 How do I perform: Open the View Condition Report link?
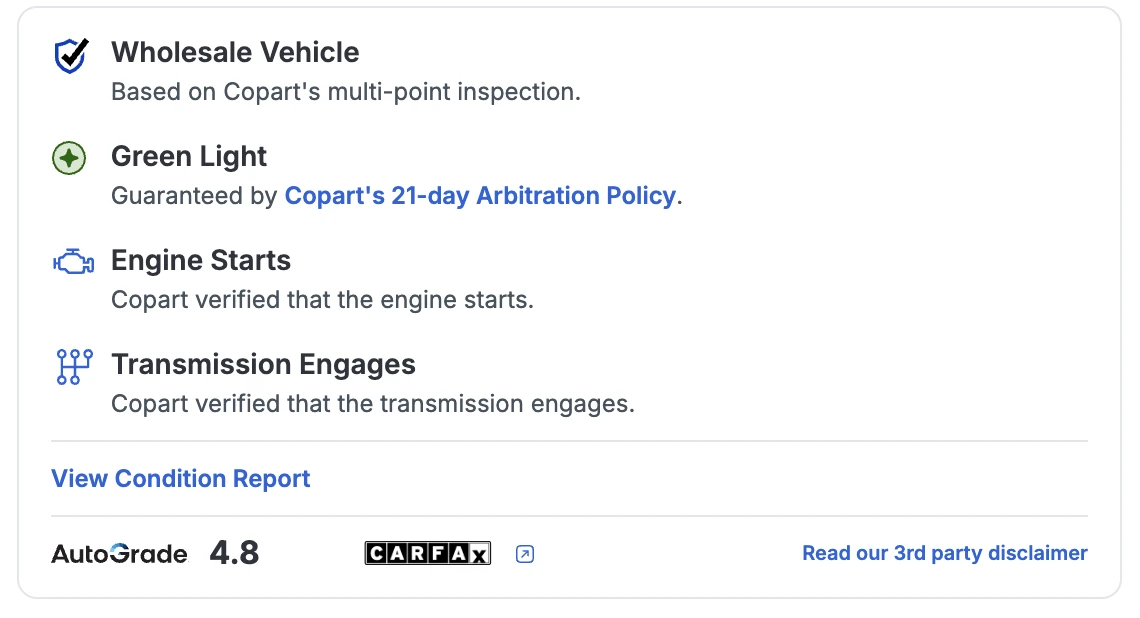pos(181,479)
